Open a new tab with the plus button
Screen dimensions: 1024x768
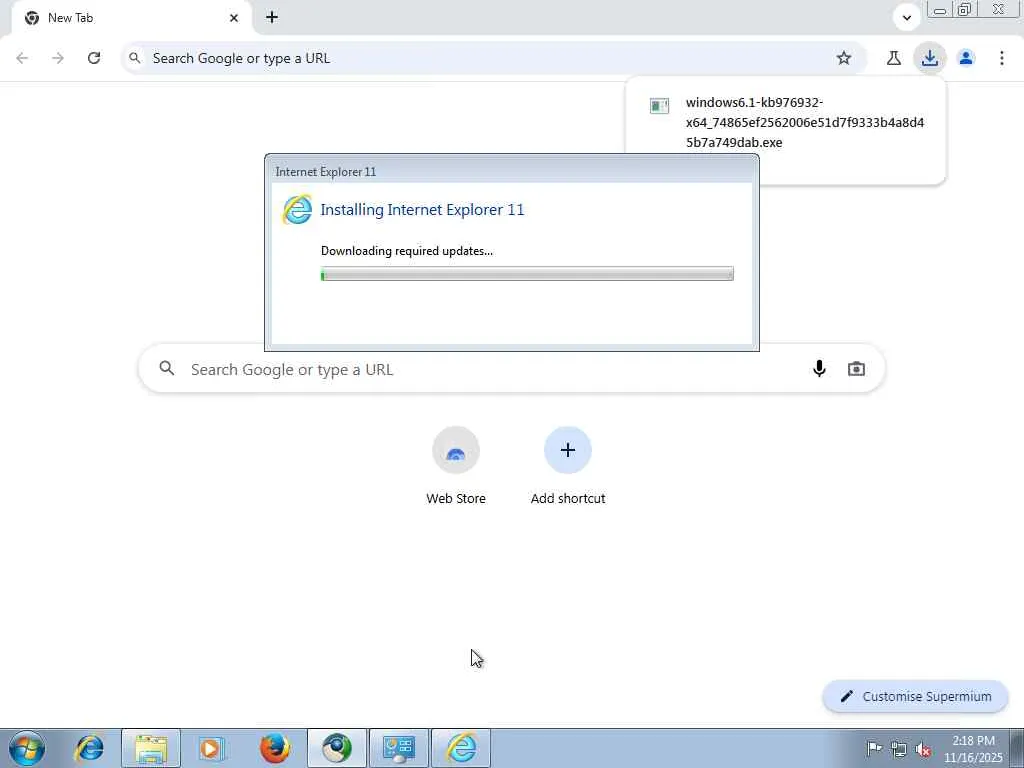click(272, 18)
